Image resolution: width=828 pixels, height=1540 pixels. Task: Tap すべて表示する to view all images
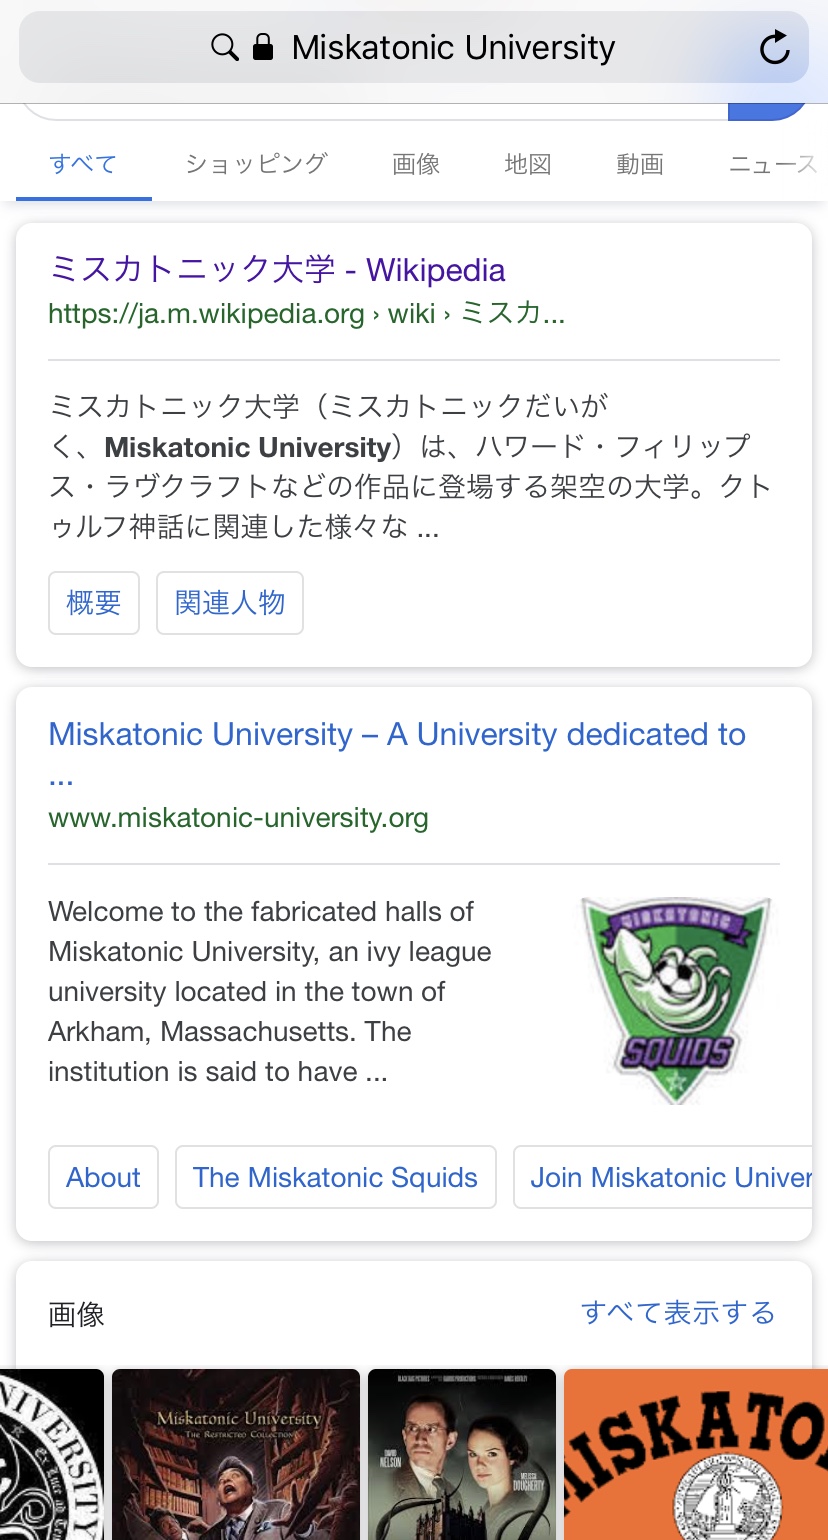click(x=677, y=1312)
